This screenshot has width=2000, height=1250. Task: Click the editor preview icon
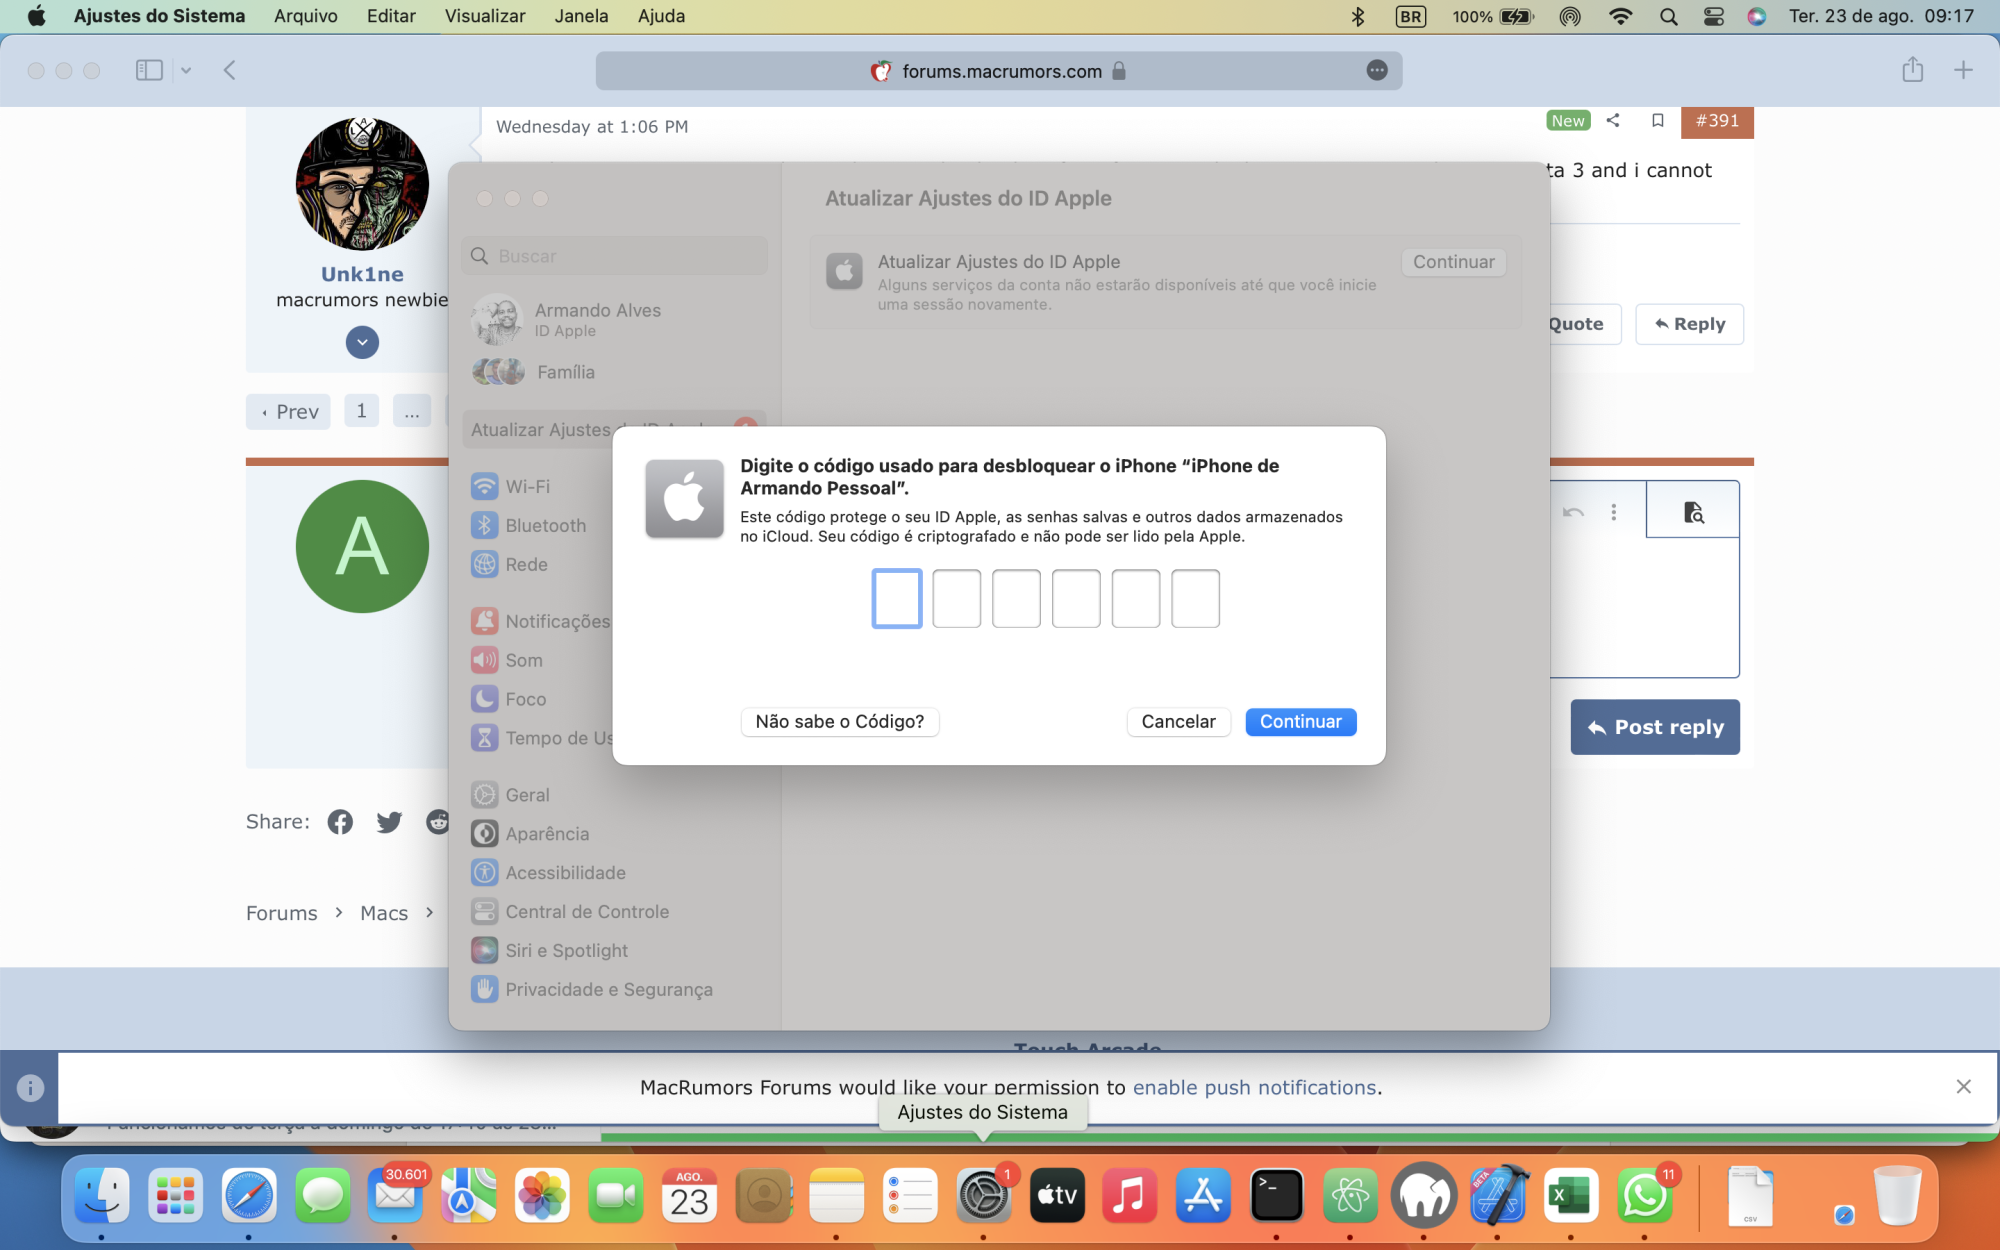1693,512
